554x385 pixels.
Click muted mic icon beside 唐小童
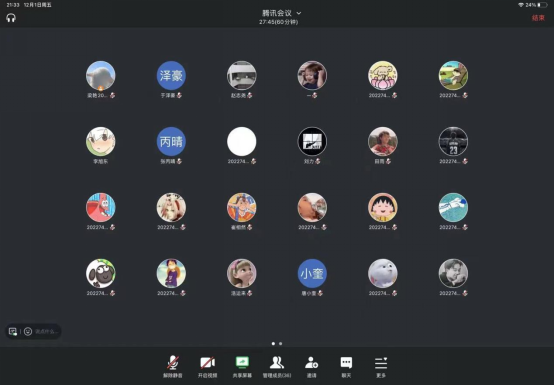click(x=320, y=293)
